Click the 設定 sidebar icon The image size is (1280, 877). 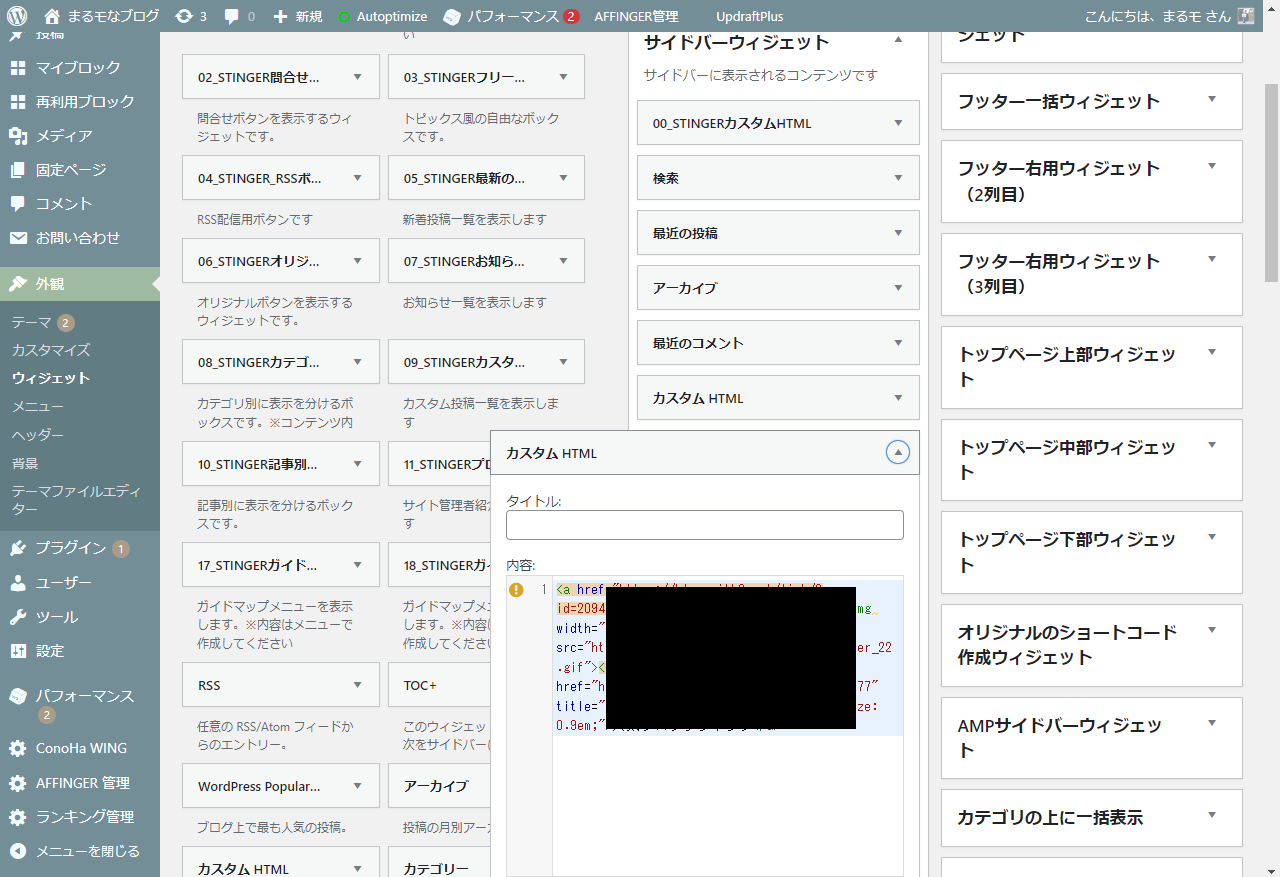tap(18, 651)
